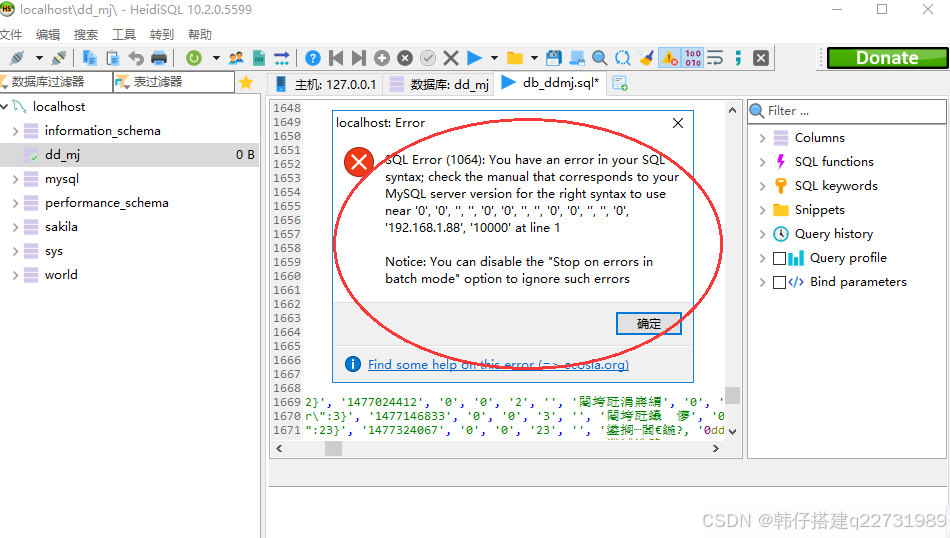Viewport: 950px width, 538px height.
Task: Click the save as snippet icon
Action: [x=577, y=58]
